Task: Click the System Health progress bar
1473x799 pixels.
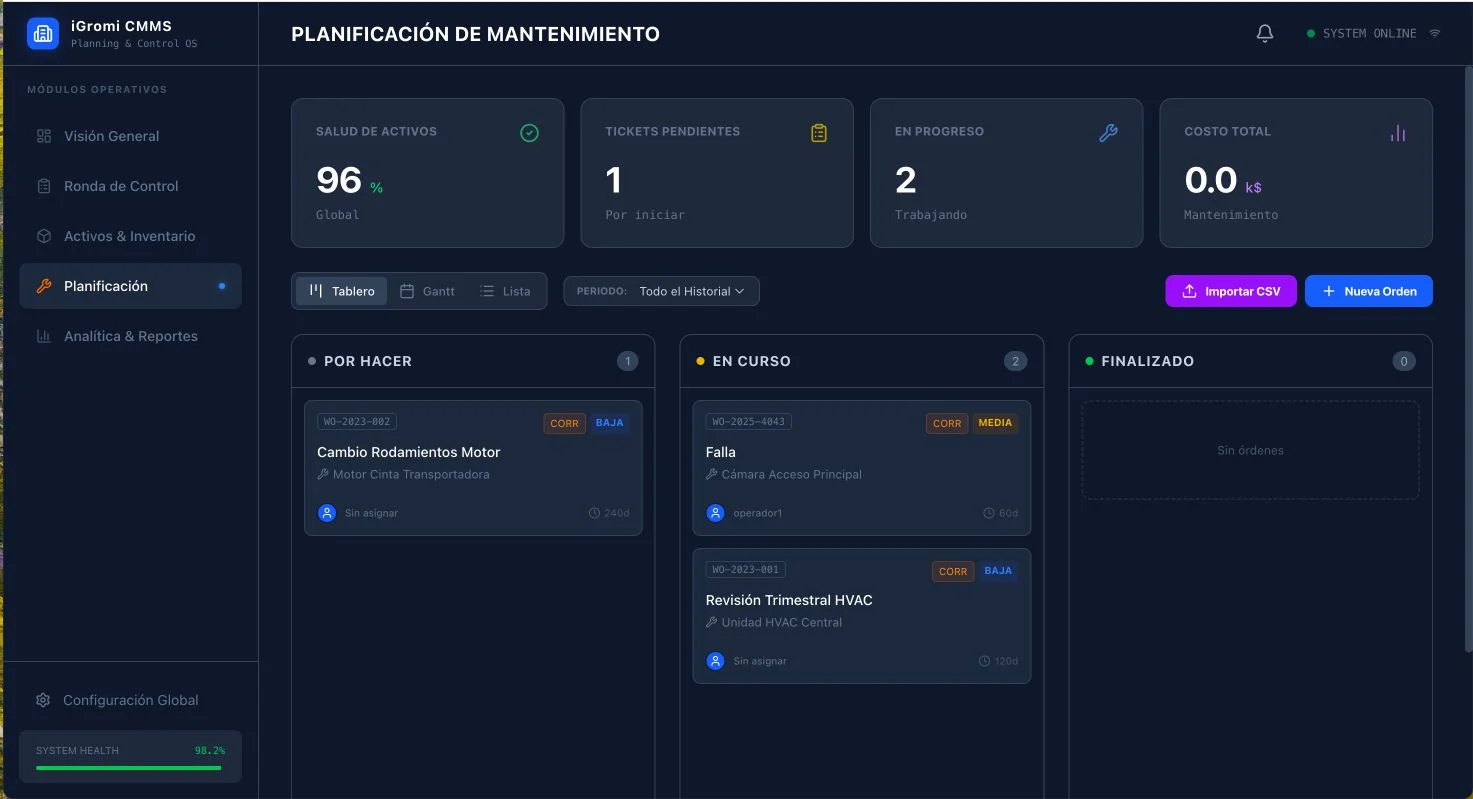Action: pos(128,768)
